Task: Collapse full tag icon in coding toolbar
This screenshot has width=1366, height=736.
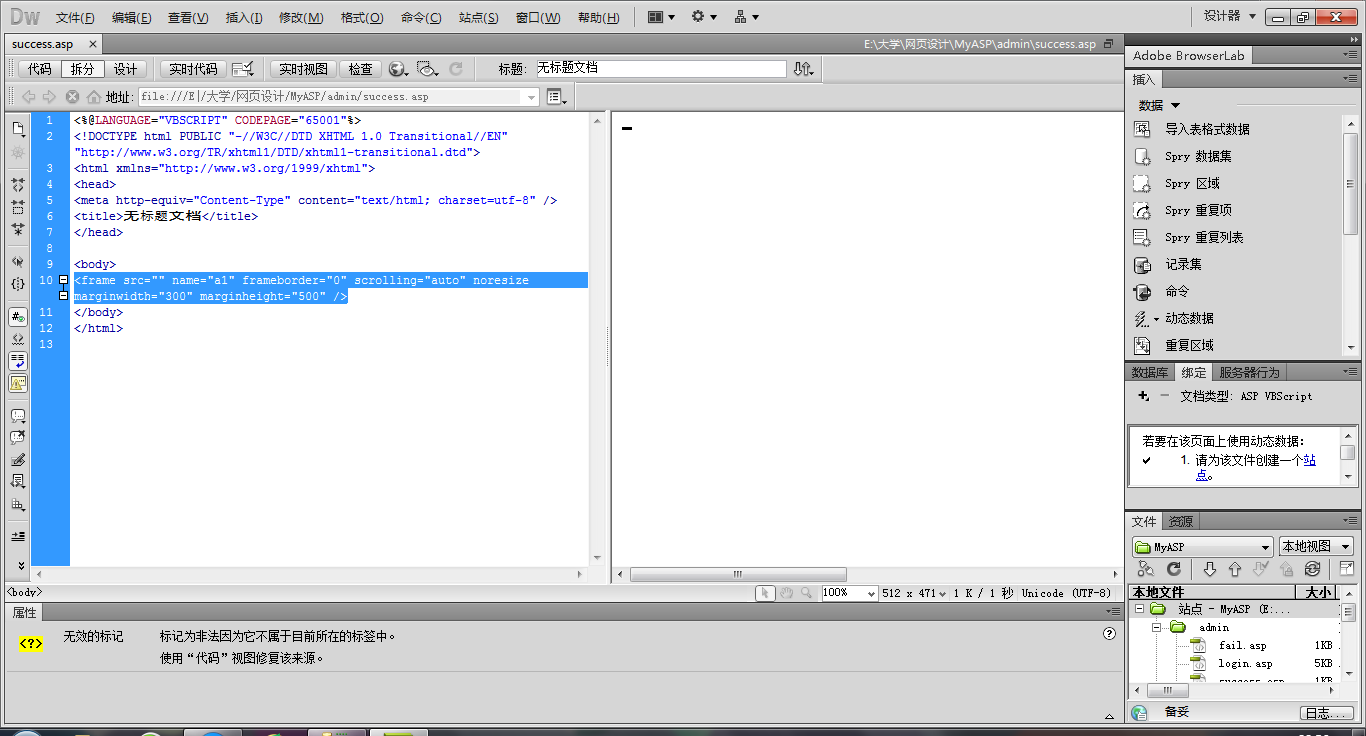Action: 18,185
